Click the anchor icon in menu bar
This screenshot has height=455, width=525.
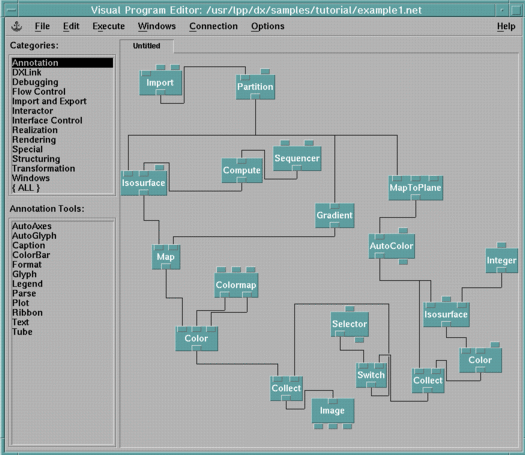tap(16, 26)
